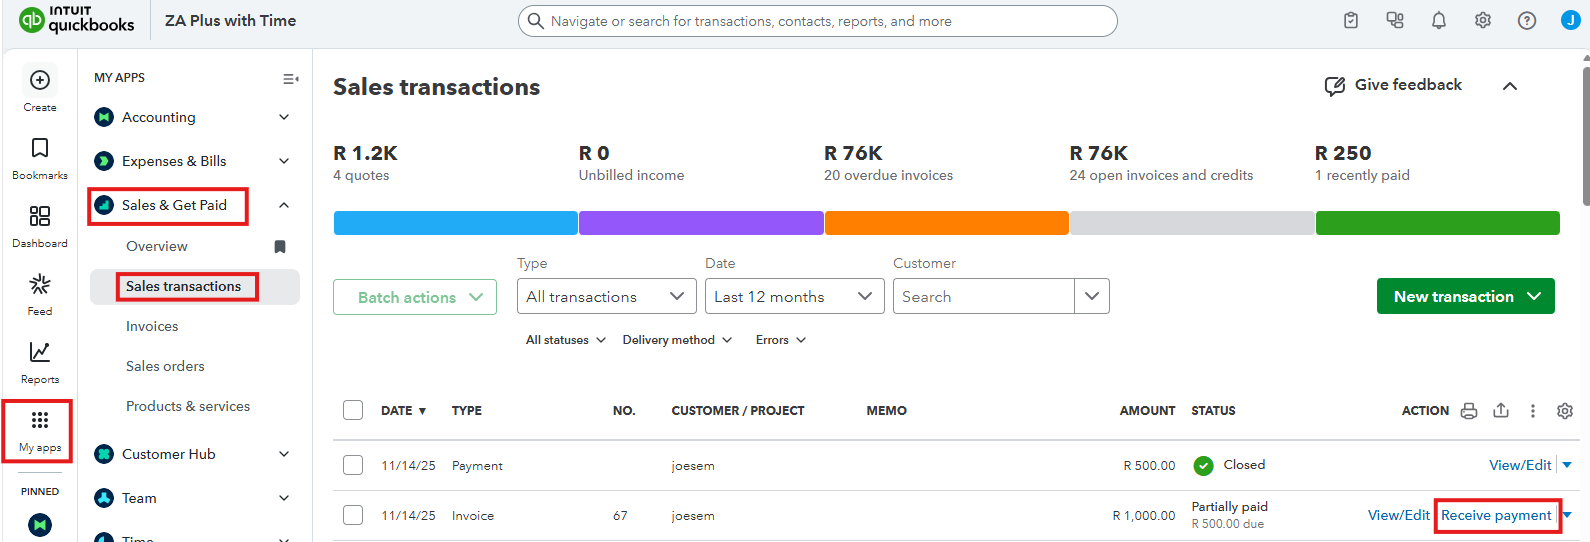Open Invoices in the sidebar menu
The width and height of the screenshot is (1590, 542).
(152, 326)
